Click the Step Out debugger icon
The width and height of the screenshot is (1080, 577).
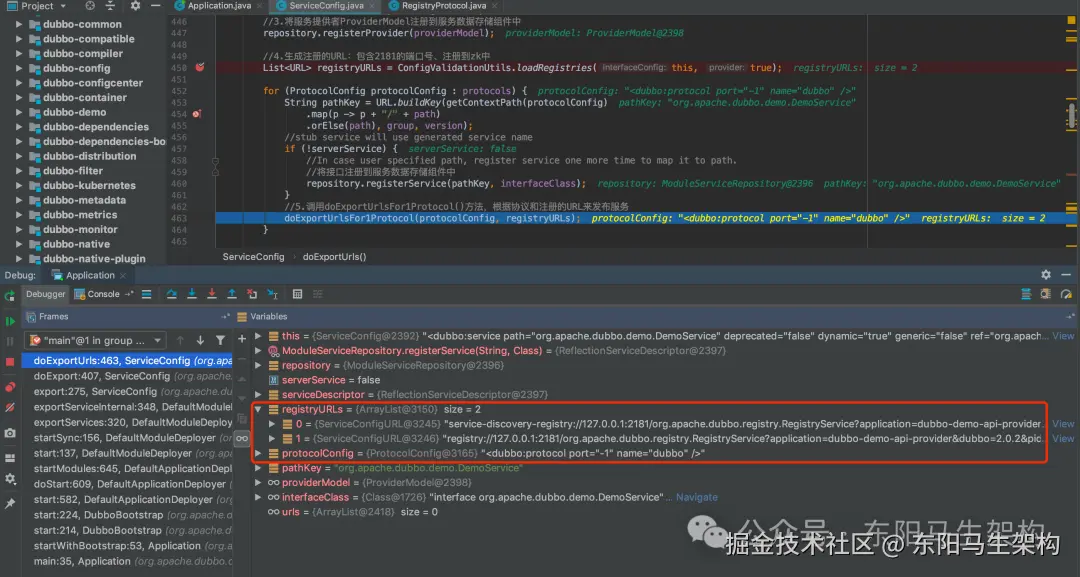click(232, 294)
